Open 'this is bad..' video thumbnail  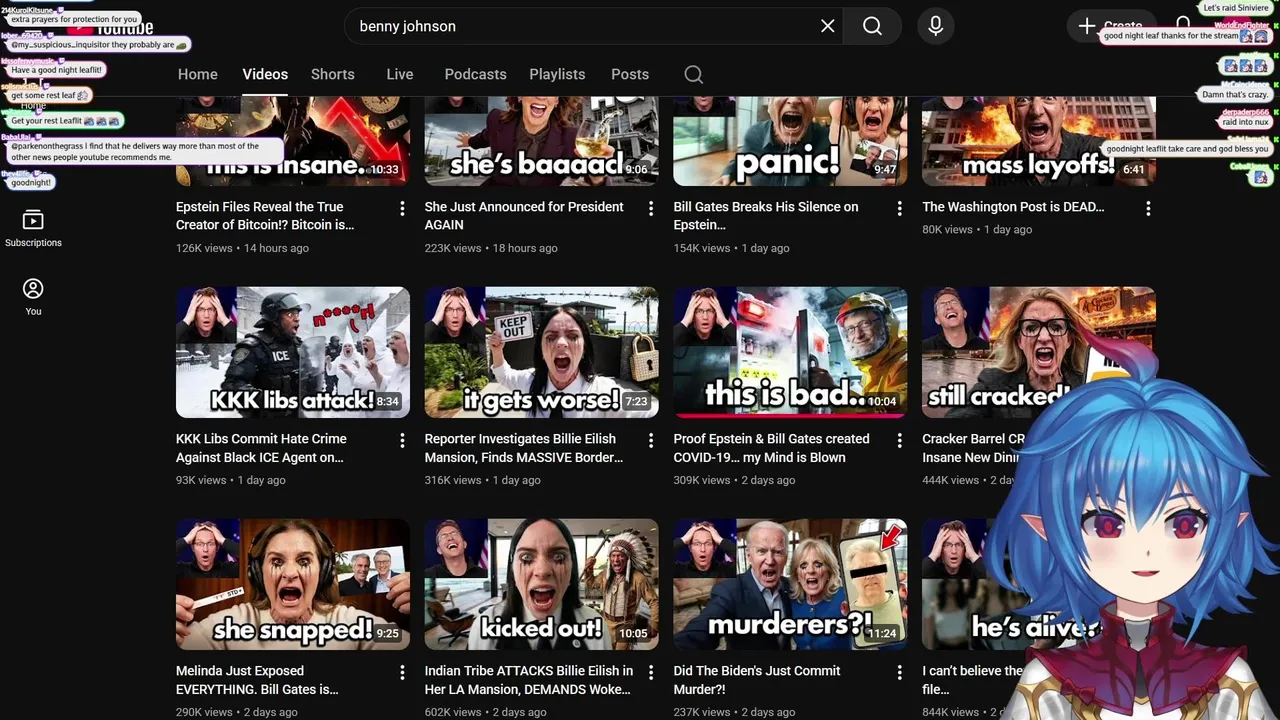[x=790, y=352]
